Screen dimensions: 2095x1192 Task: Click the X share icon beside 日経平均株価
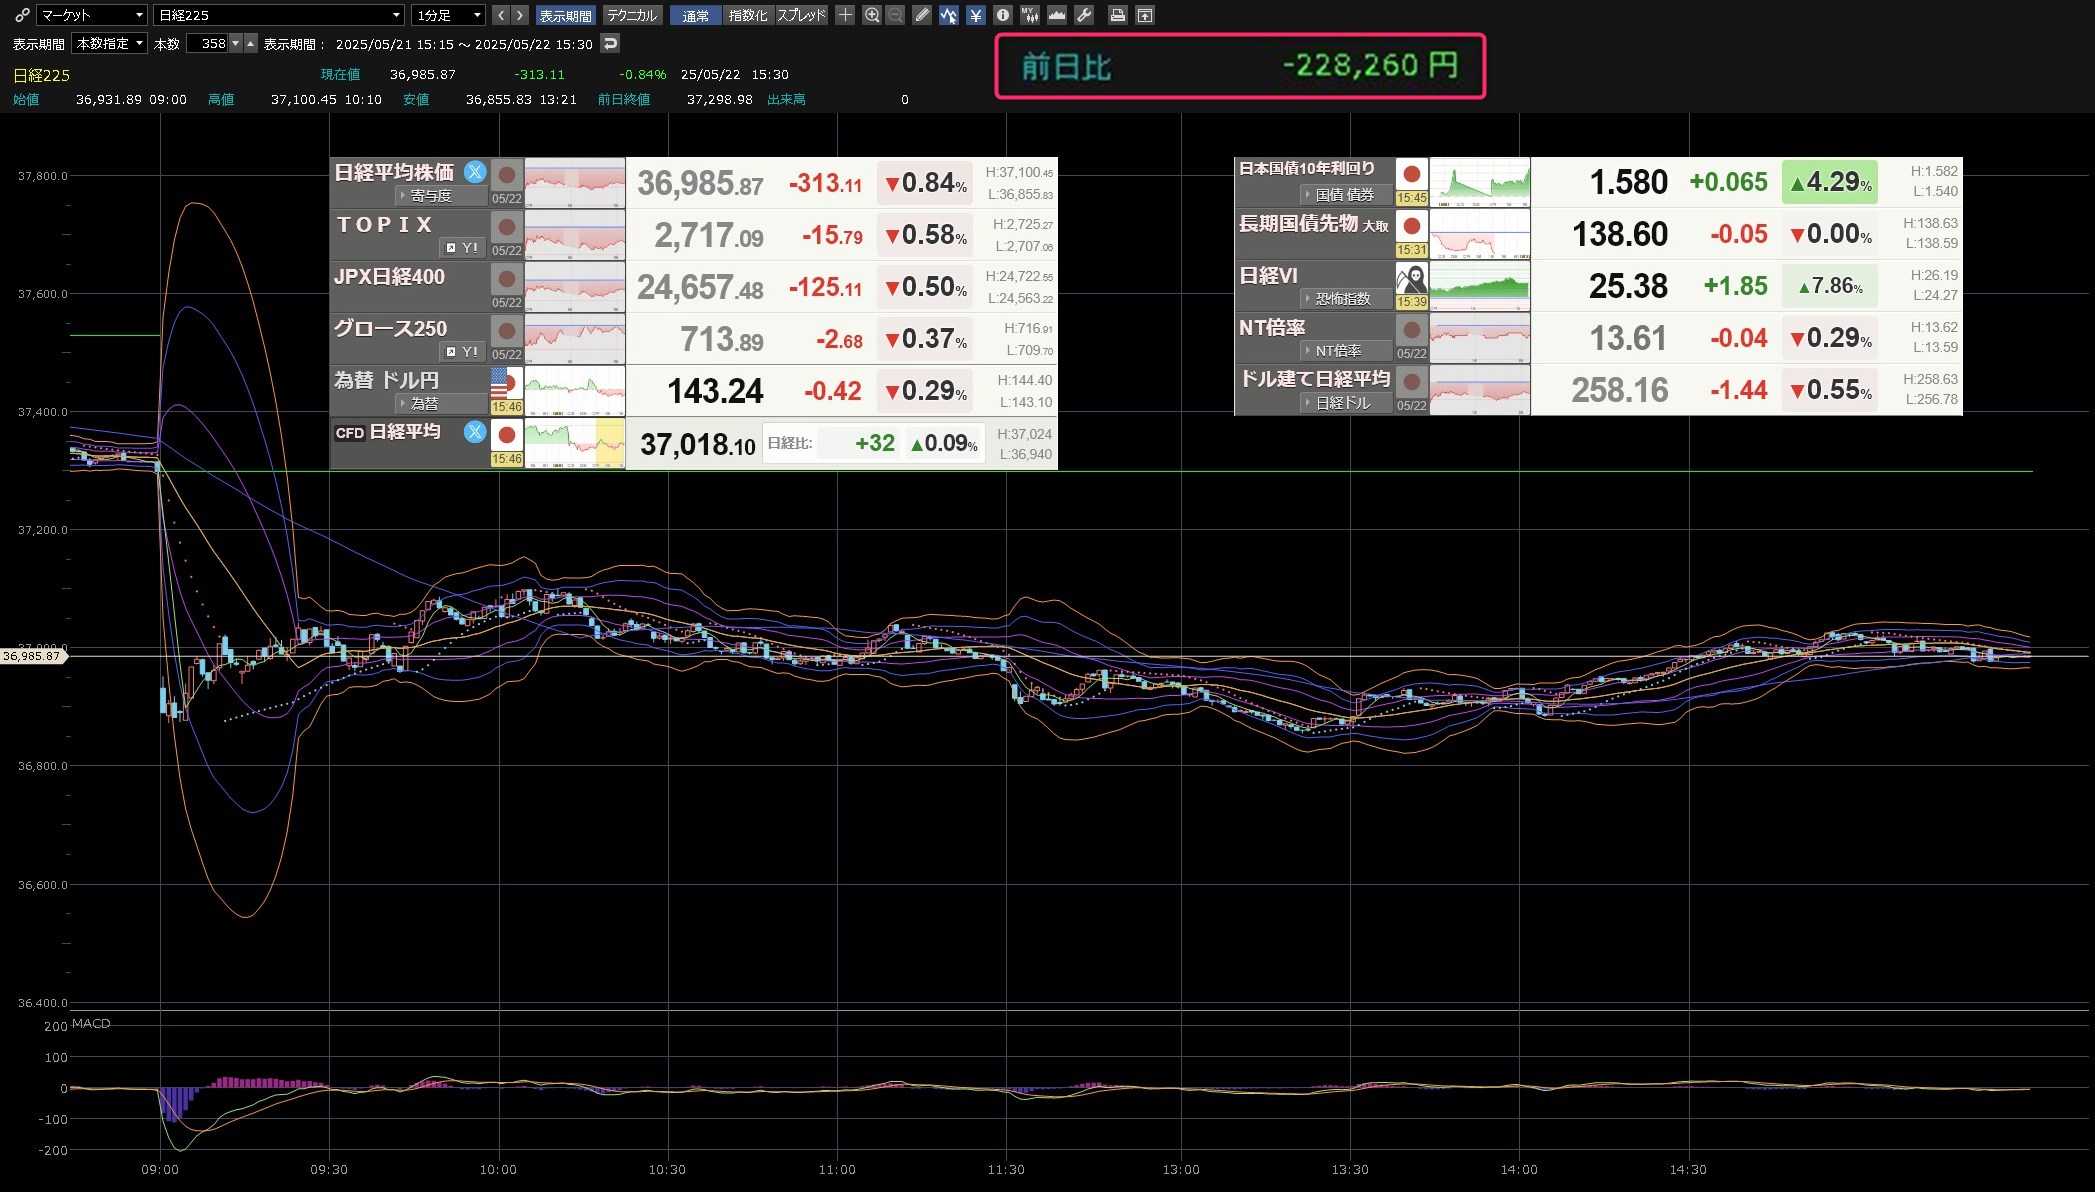point(475,172)
